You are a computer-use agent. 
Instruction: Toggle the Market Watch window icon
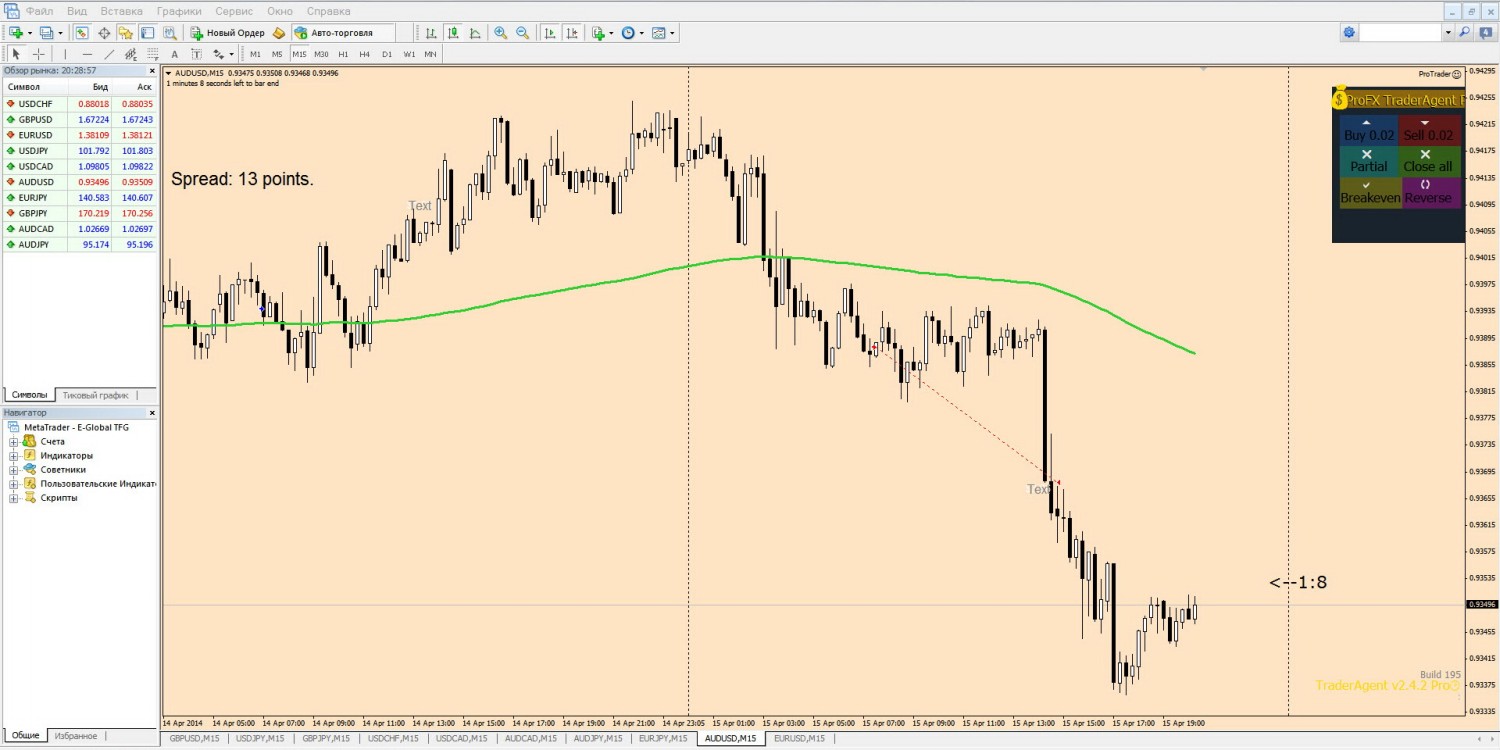click(82, 33)
